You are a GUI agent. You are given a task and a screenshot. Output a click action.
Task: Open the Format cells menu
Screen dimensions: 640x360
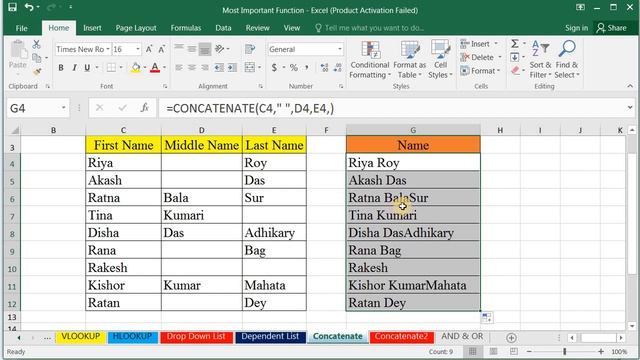pyautogui.click(x=480, y=71)
